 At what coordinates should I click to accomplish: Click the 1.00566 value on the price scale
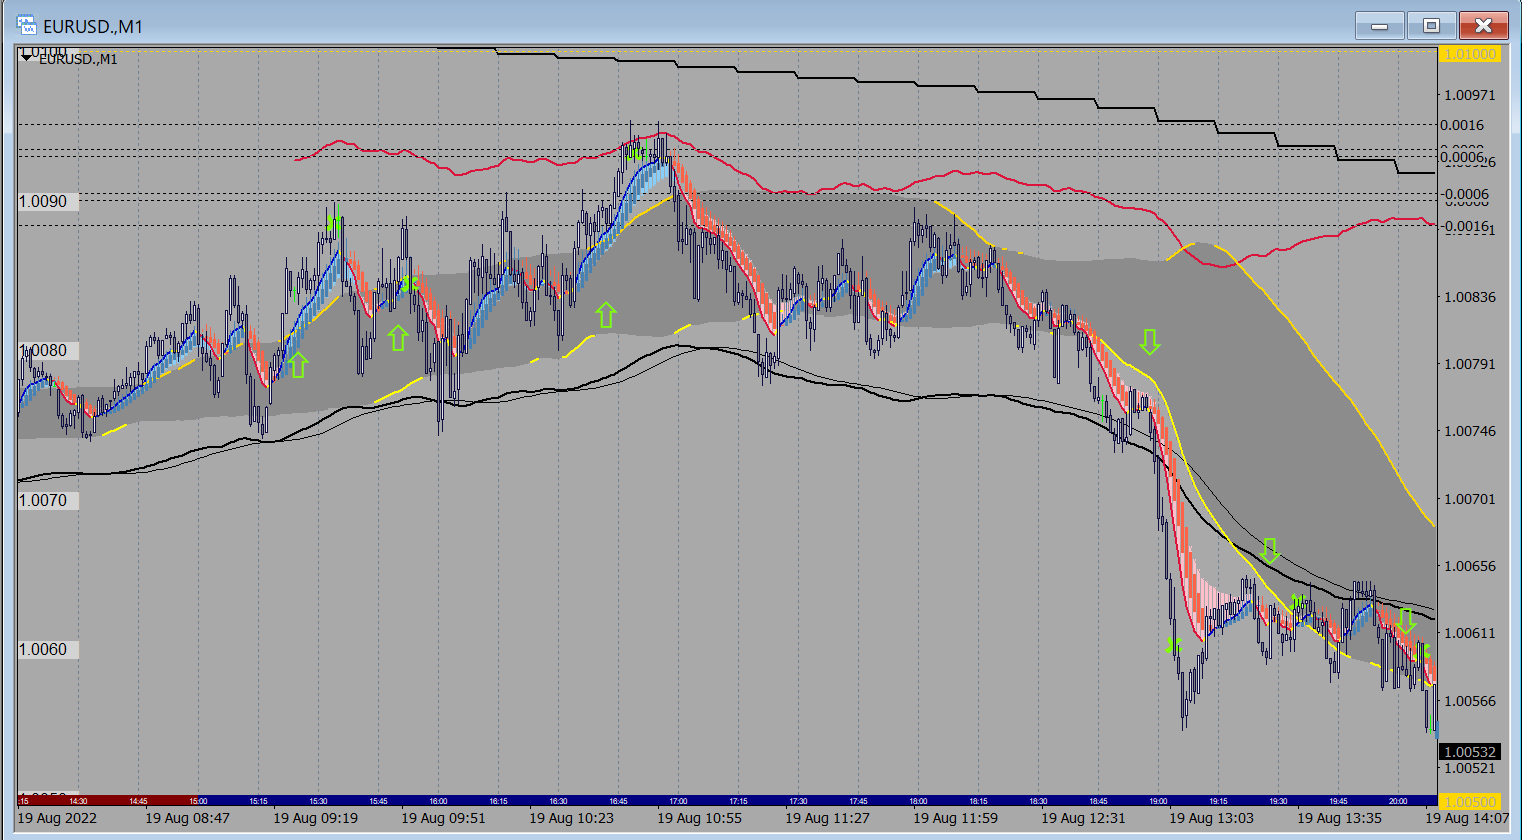pos(1469,701)
